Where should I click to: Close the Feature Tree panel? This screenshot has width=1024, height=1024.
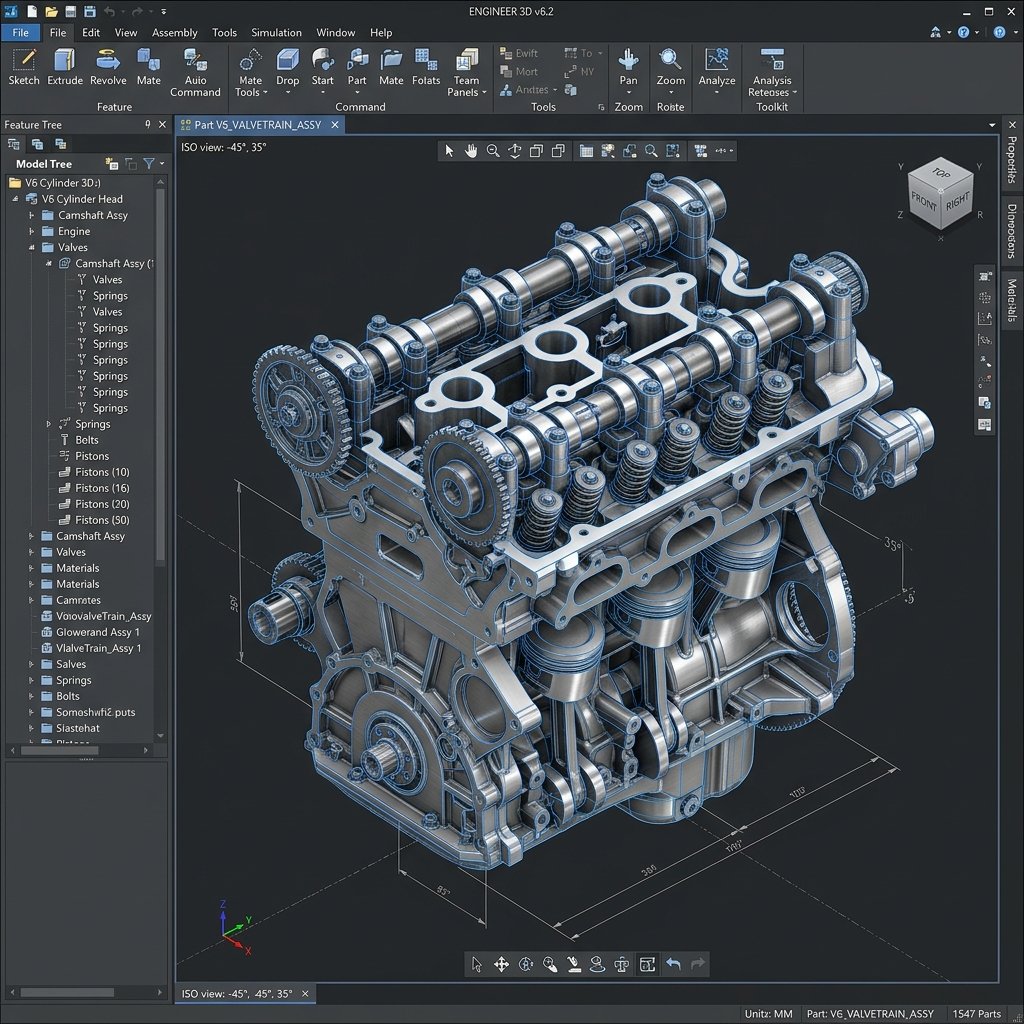162,124
